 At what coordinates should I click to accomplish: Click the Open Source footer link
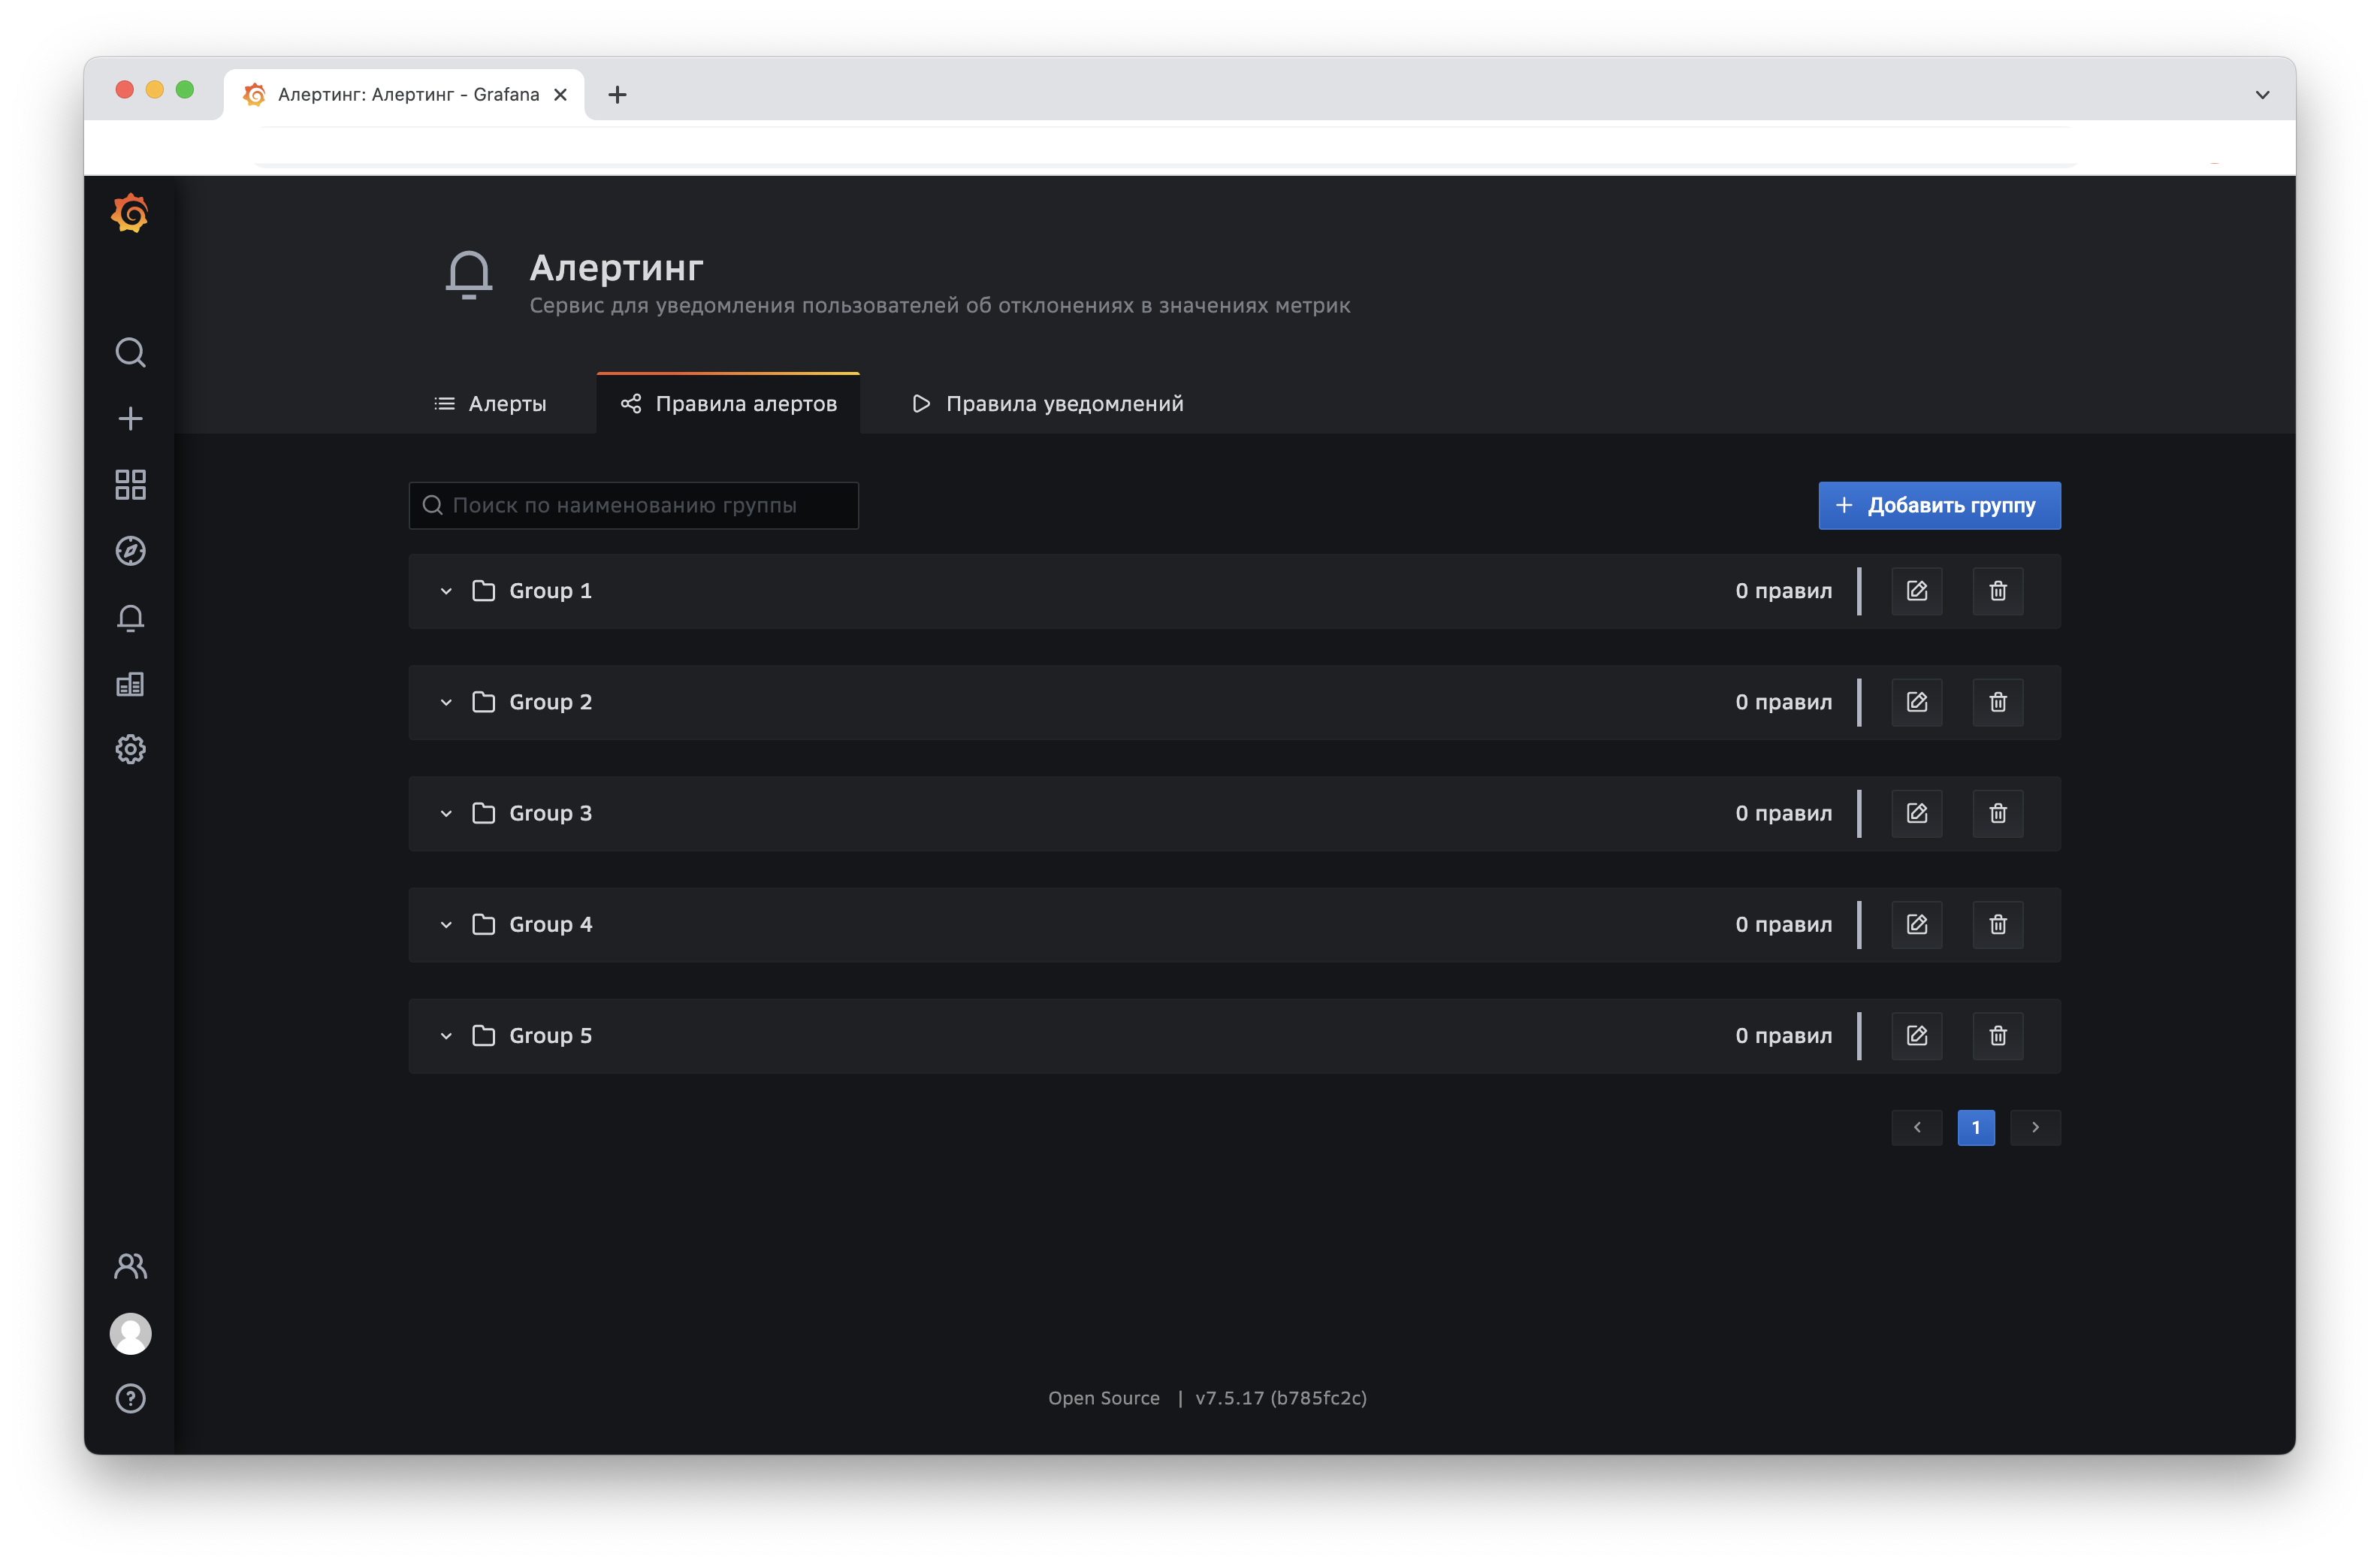pos(1104,1398)
